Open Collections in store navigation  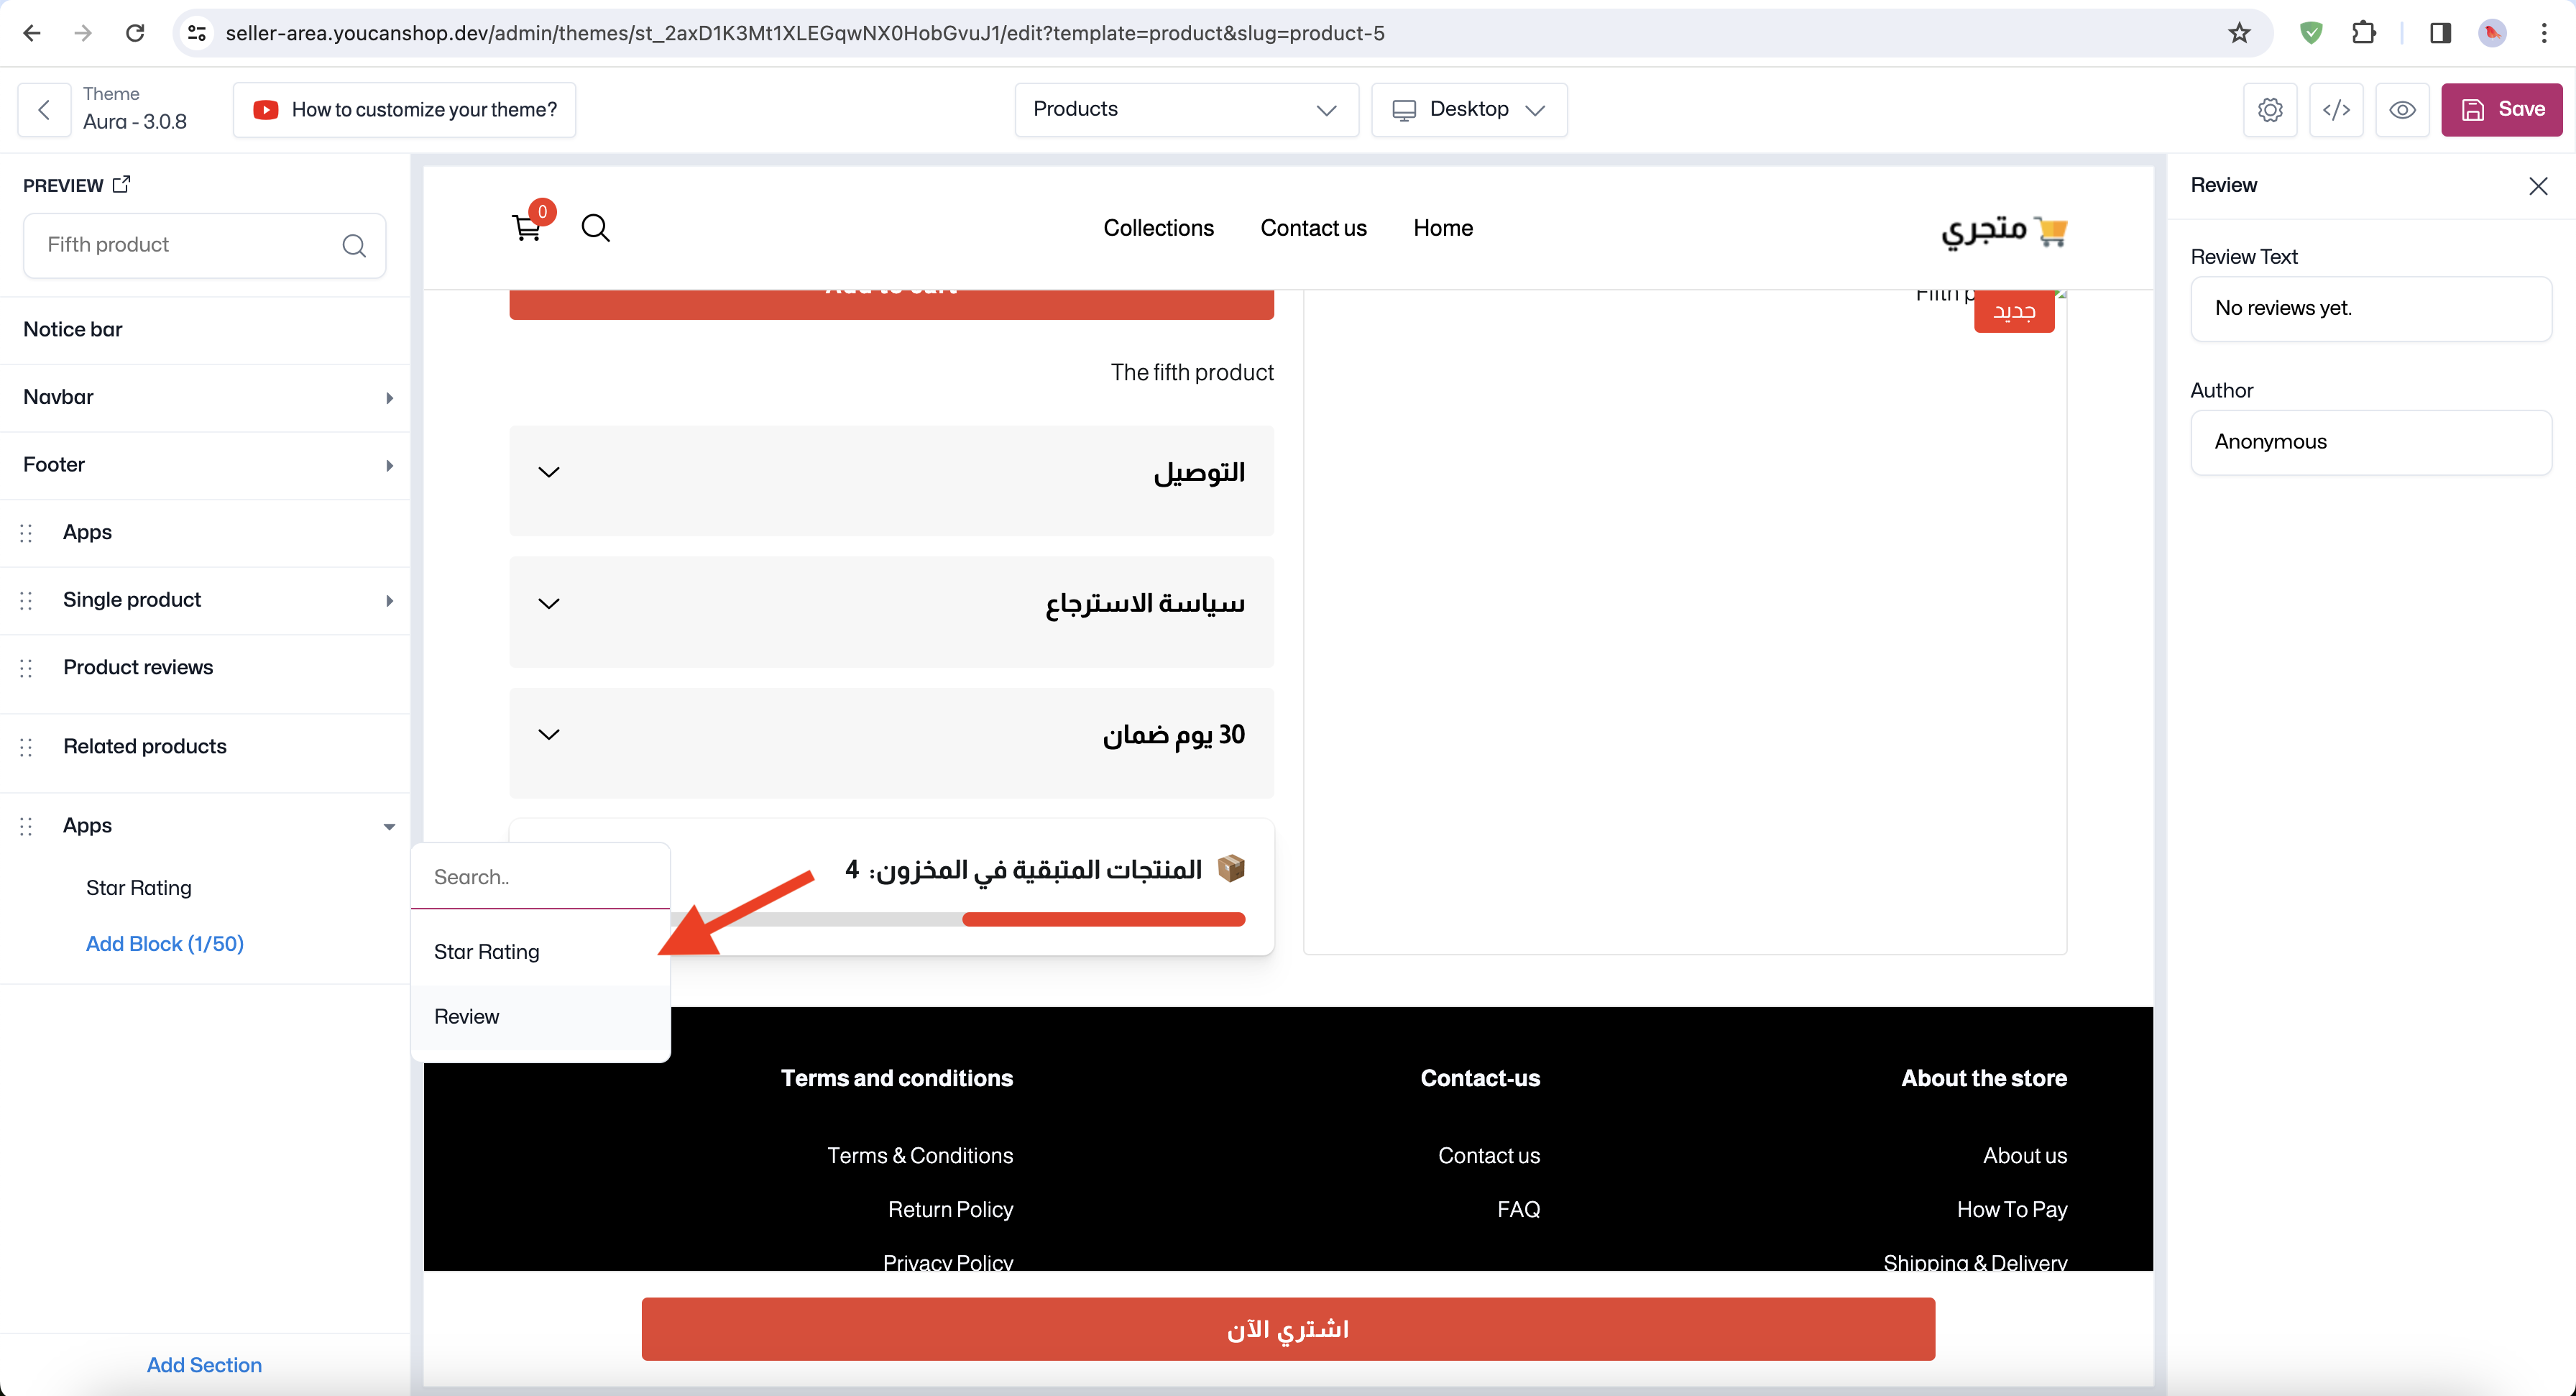[x=1158, y=228]
